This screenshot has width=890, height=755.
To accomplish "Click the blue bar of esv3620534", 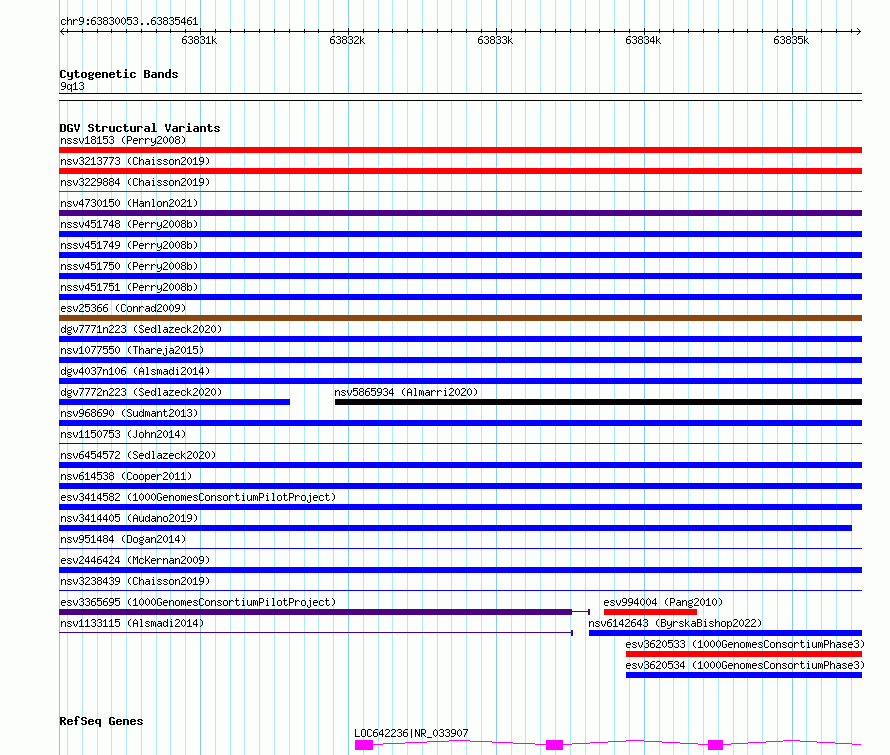I will tap(744, 675).
